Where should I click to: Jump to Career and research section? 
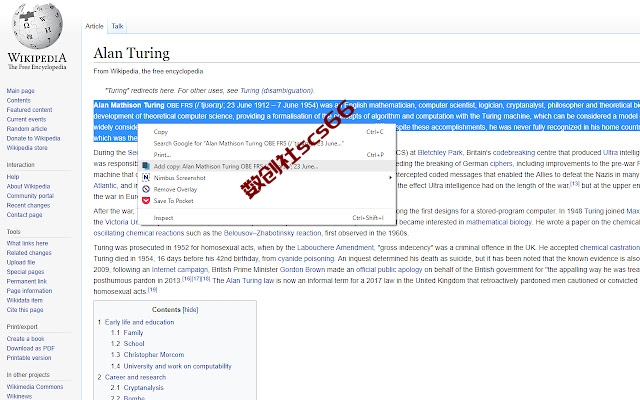click(x=136, y=377)
